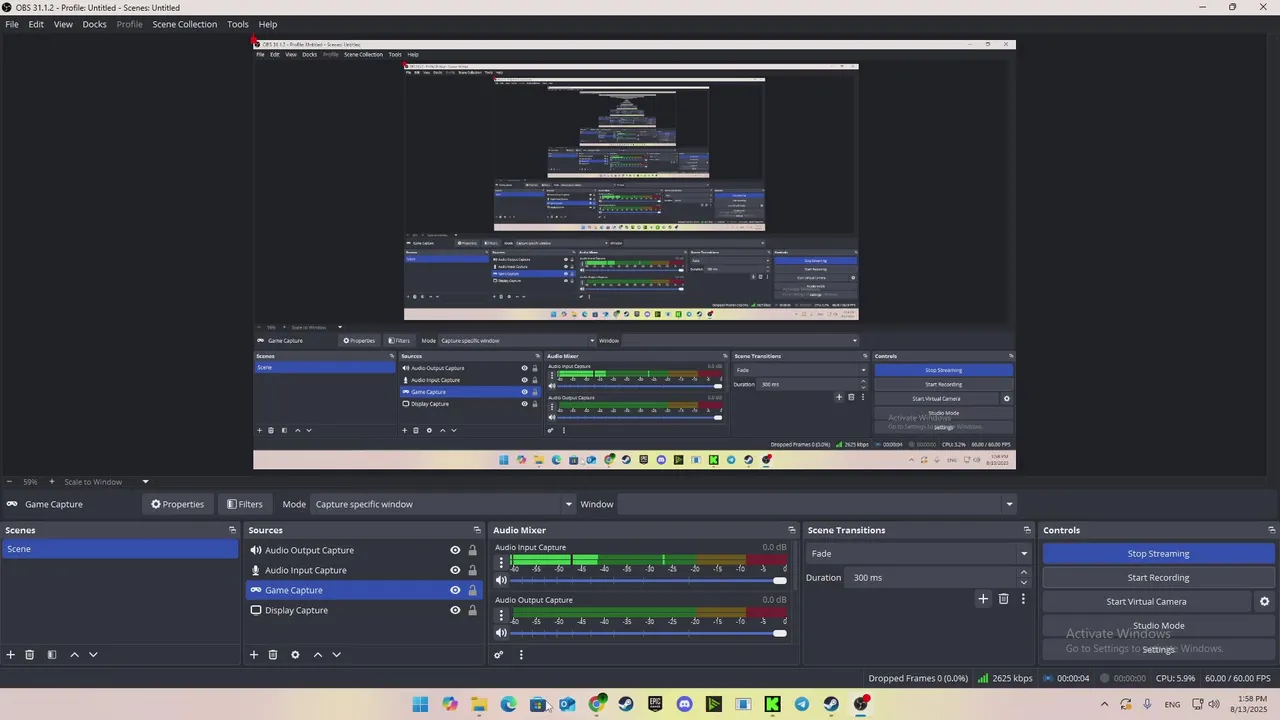Click the Studio Mode button
This screenshot has height=720, width=1280.
click(x=1158, y=626)
